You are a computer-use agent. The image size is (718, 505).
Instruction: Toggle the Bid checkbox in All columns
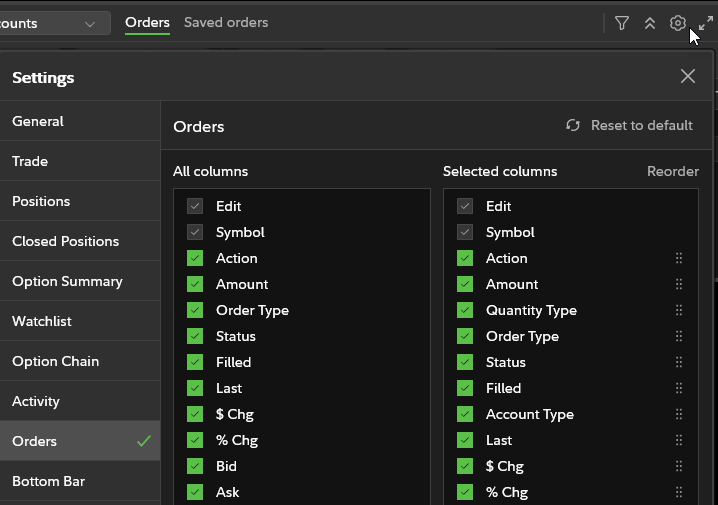[195, 466]
